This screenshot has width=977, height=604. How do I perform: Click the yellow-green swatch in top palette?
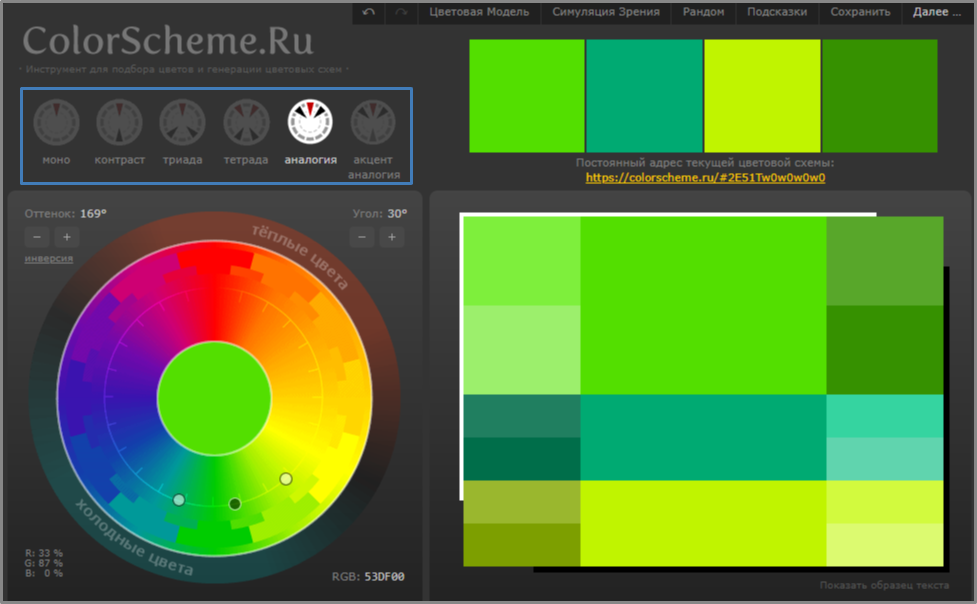(x=762, y=96)
